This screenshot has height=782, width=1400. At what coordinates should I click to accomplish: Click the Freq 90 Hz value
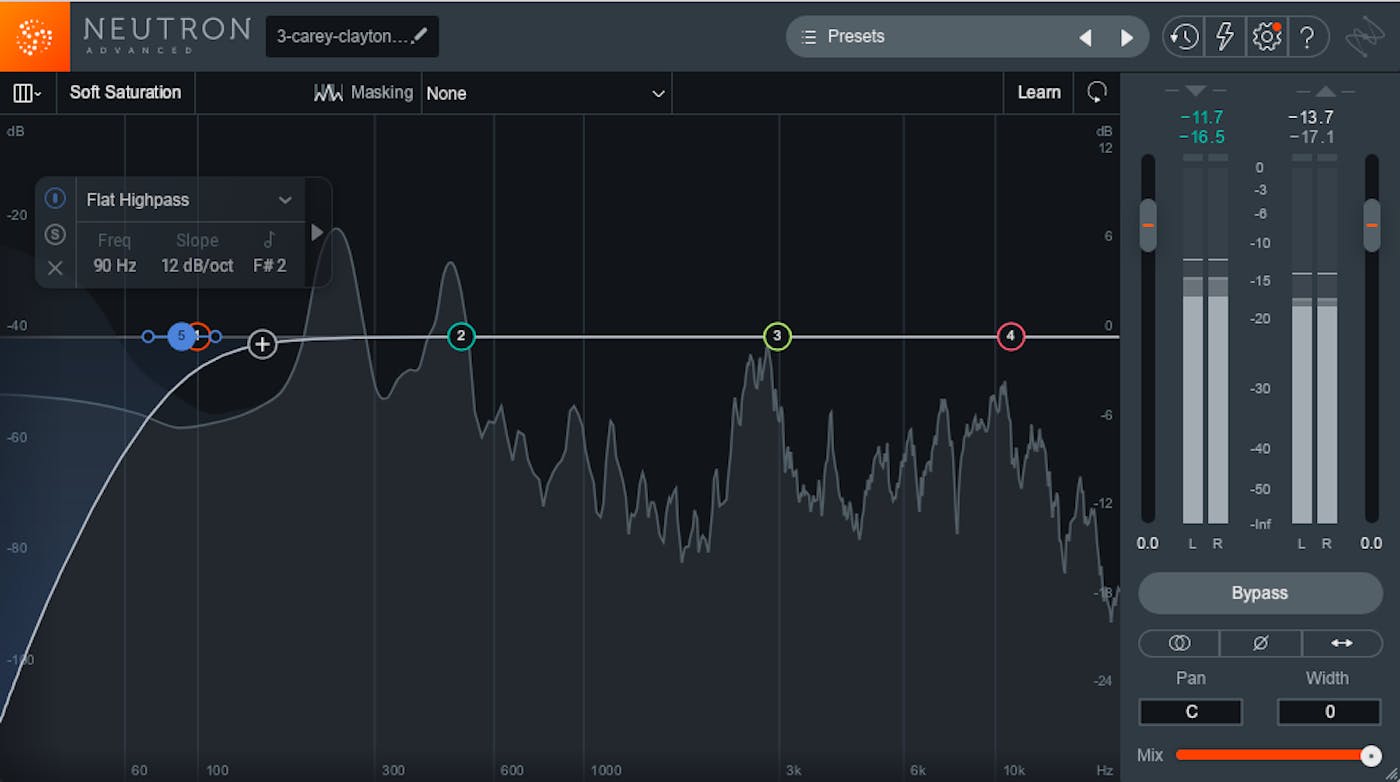tap(115, 266)
